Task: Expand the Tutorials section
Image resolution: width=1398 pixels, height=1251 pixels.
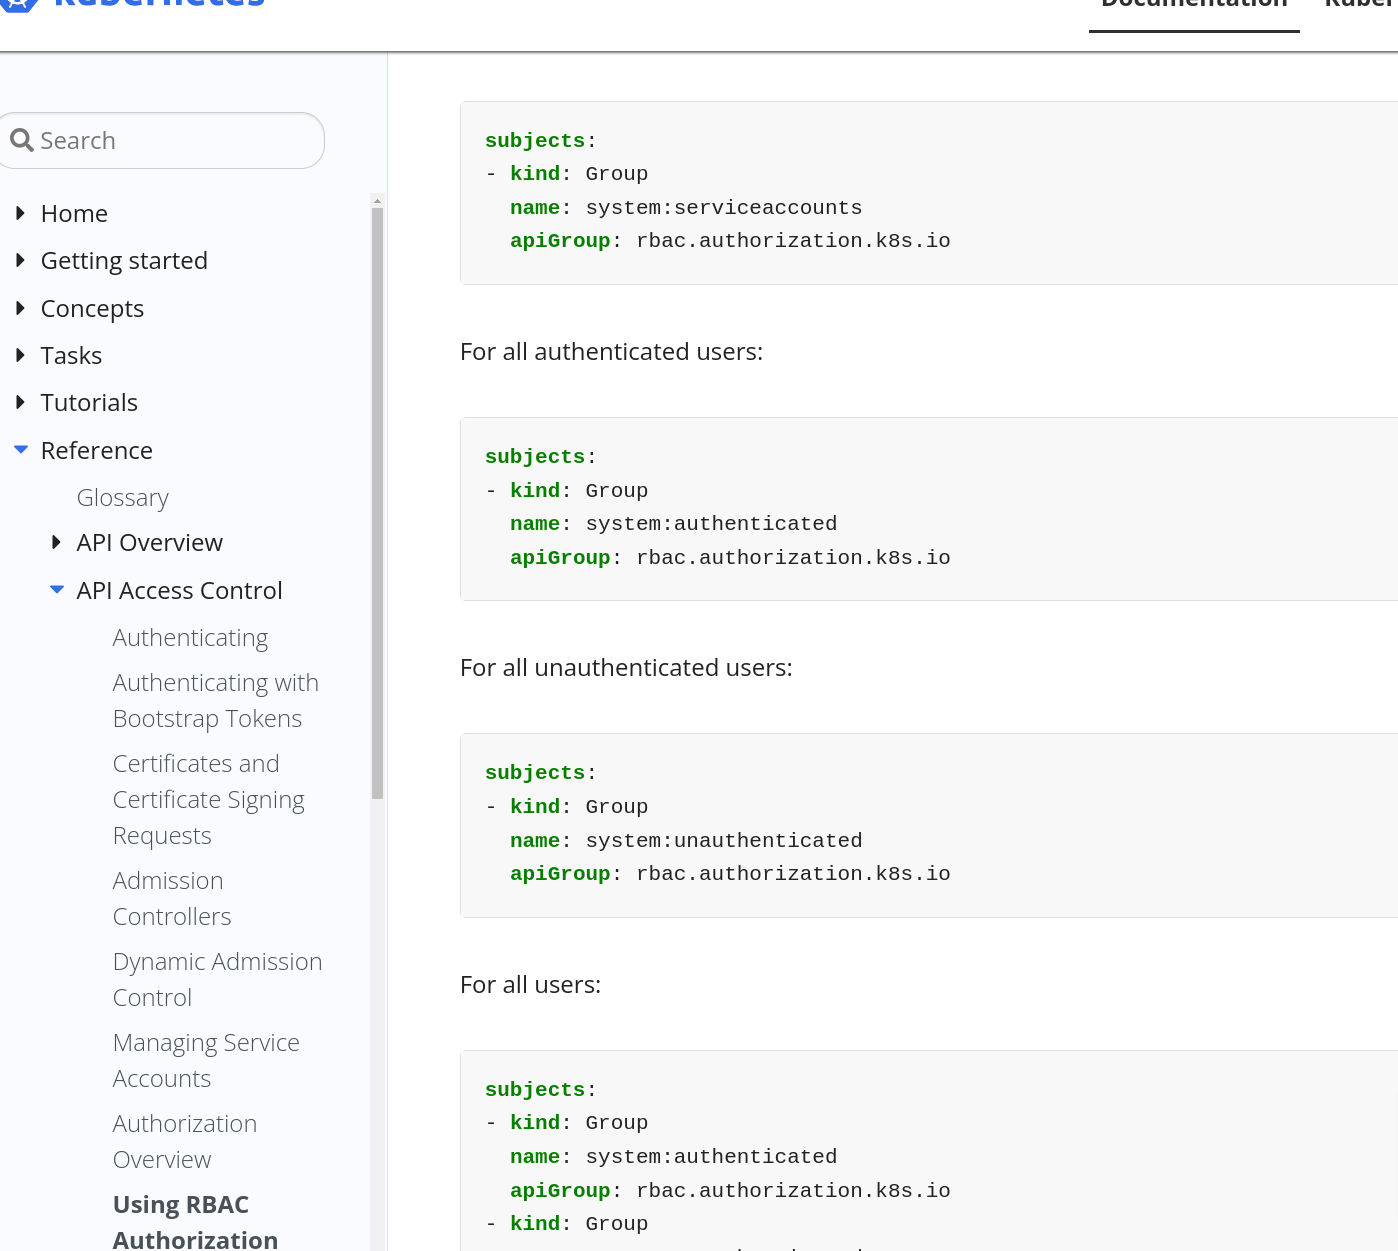Action: pyautogui.click(x=20, y=401)
